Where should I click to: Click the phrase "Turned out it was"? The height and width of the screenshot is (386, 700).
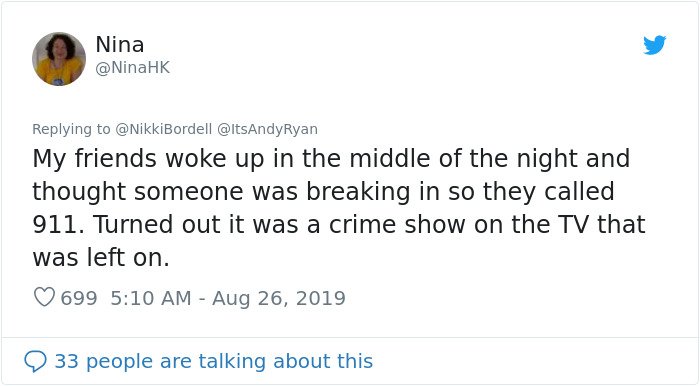coord(196,224)
